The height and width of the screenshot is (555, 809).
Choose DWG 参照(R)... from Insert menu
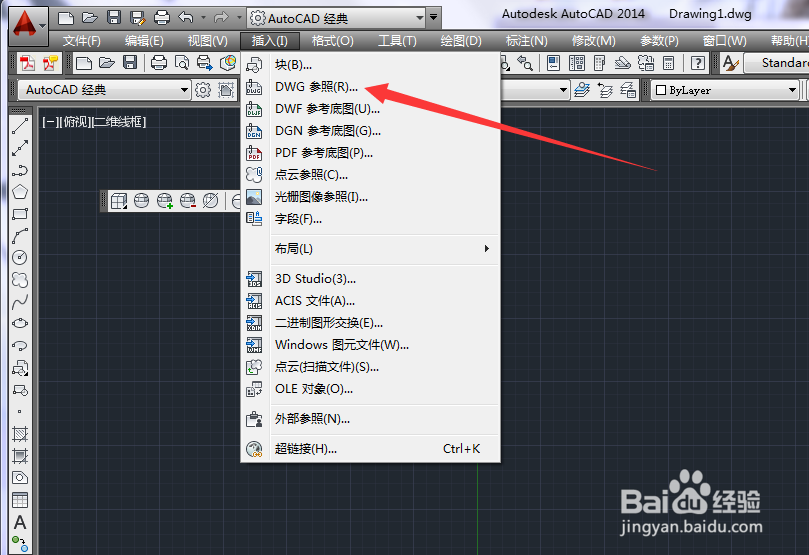click(370, 87)
